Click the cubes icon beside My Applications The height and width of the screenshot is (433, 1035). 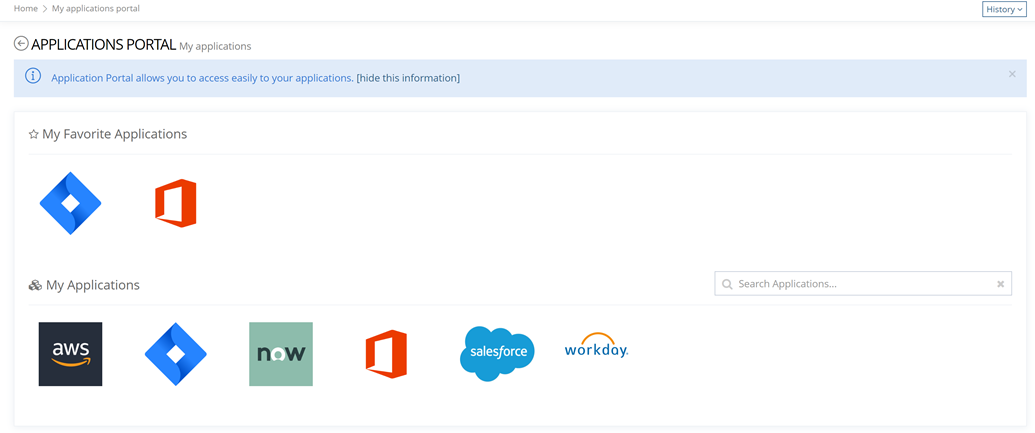click(x=35, y=286)
